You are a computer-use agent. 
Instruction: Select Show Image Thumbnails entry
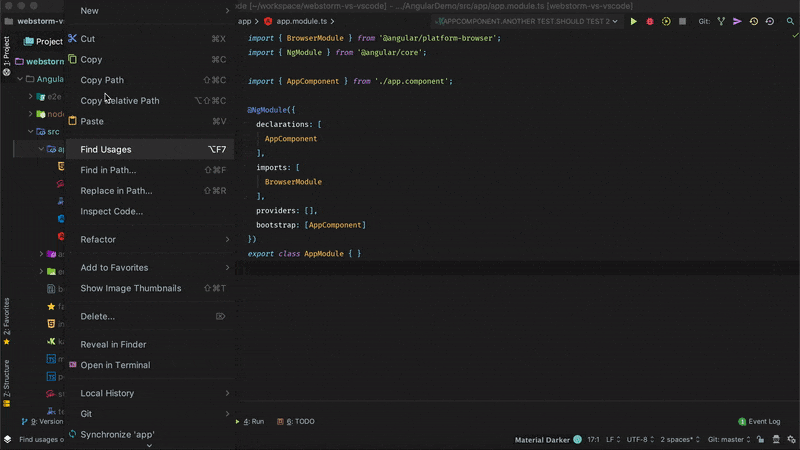coord(149,288)
